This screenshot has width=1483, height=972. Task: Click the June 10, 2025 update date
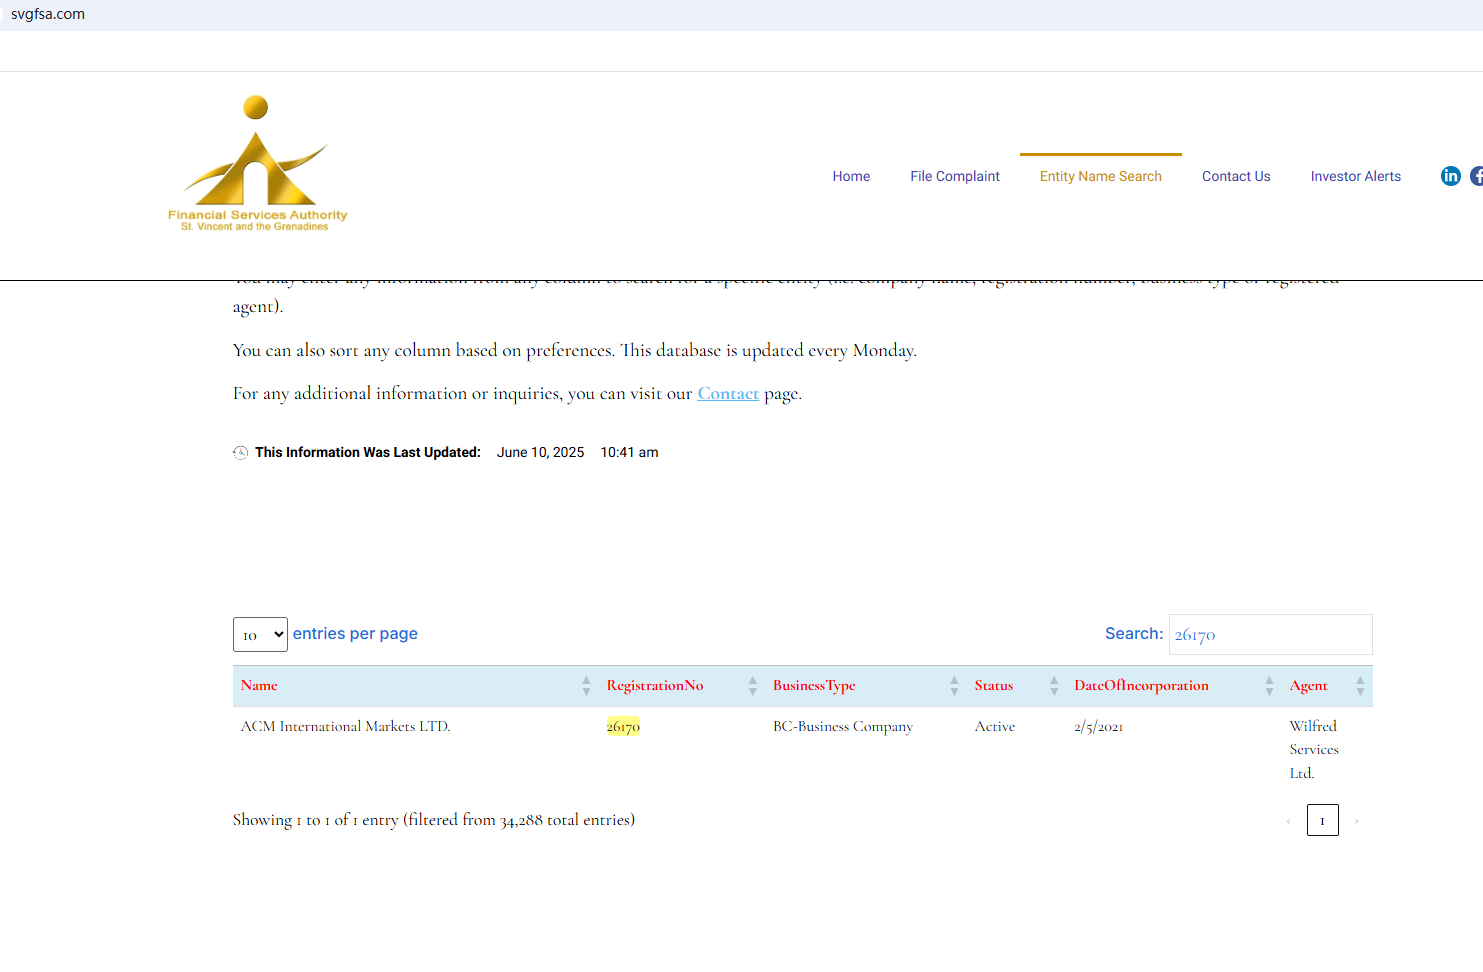point(540,453)
